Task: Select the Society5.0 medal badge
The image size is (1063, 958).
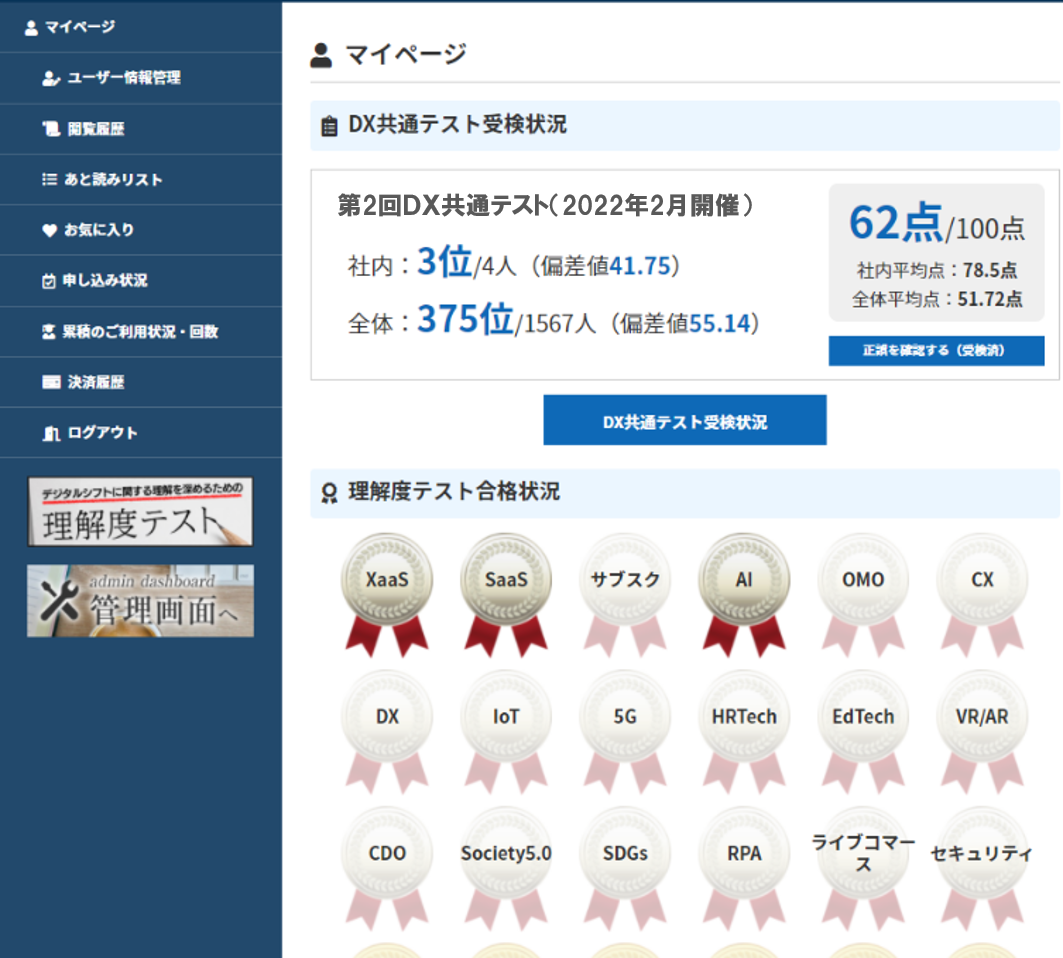Action: pyautogui.click(x=506, y=868)
